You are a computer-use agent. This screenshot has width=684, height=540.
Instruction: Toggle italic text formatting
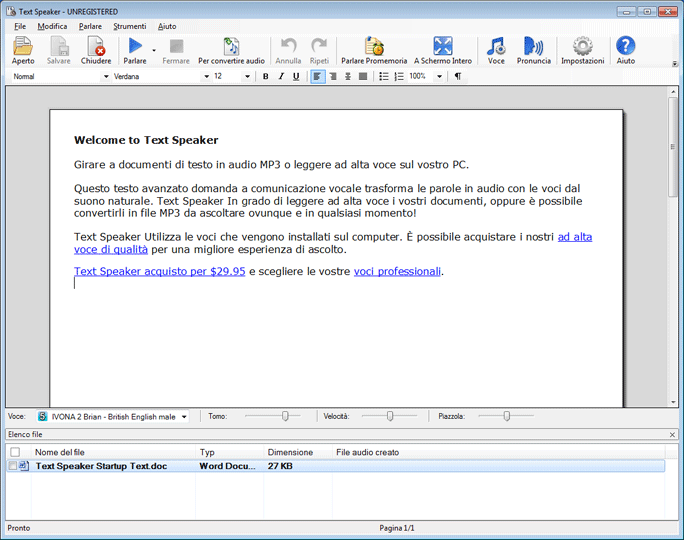click(x=281, y=76)
